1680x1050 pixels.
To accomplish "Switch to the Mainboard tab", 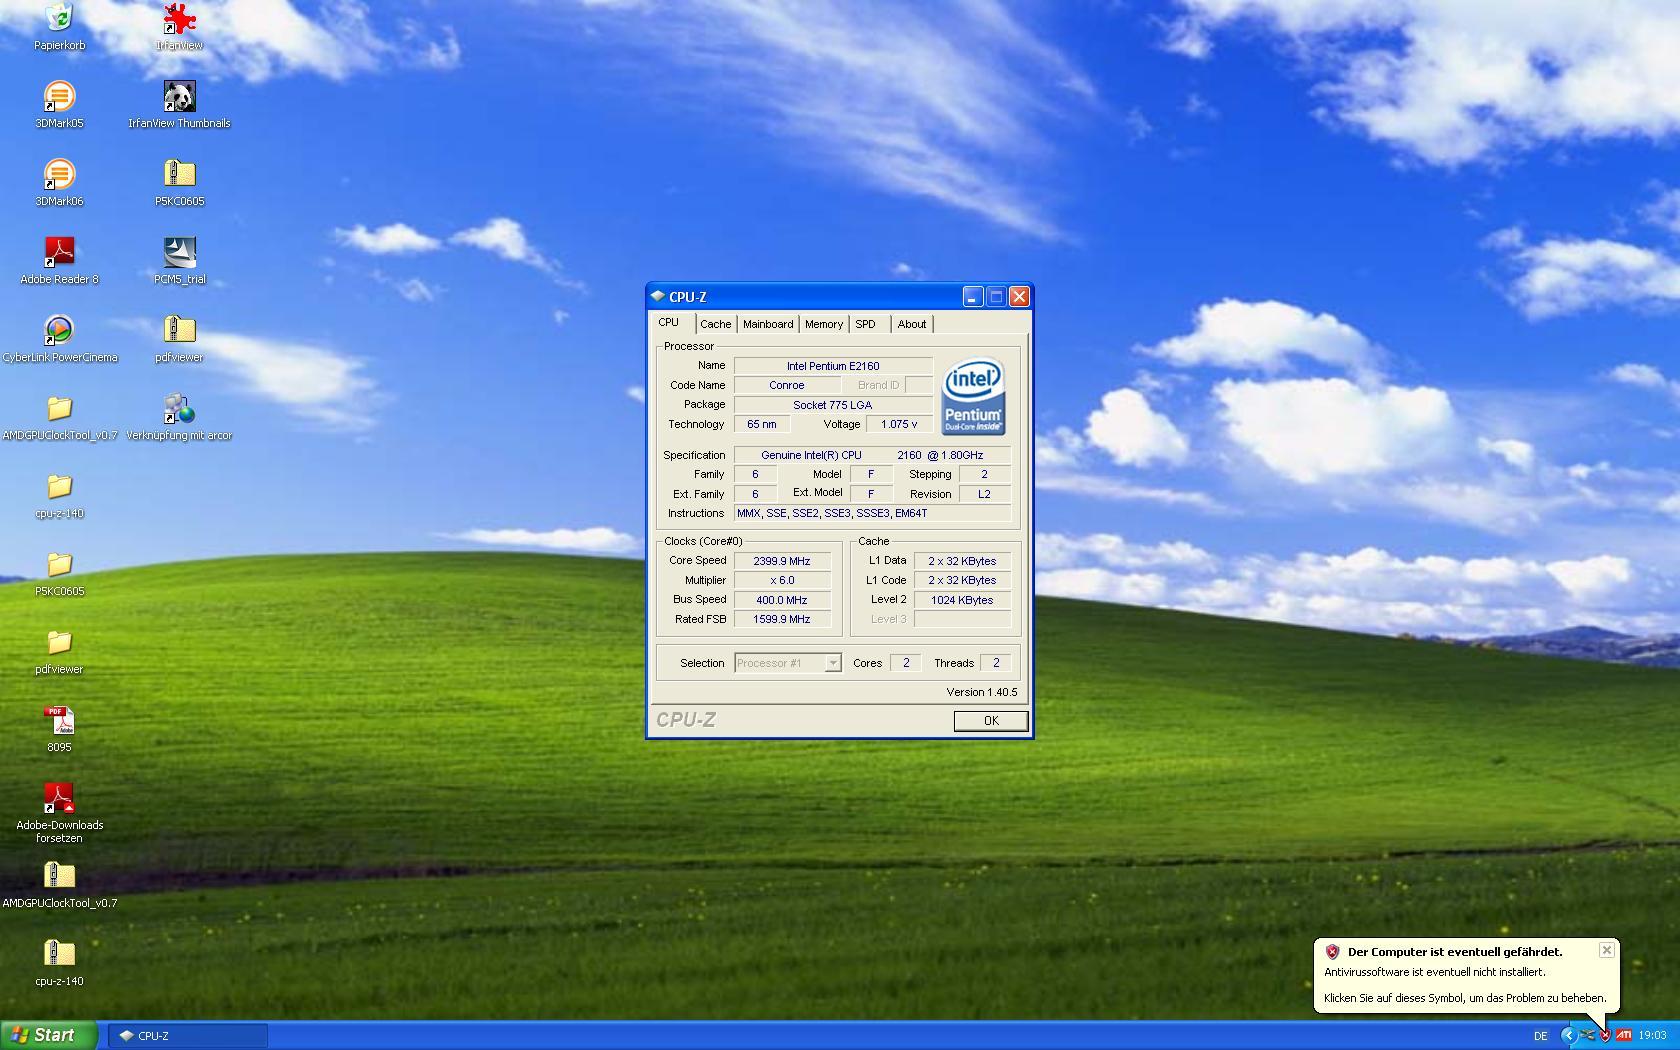I will (768, 324).
